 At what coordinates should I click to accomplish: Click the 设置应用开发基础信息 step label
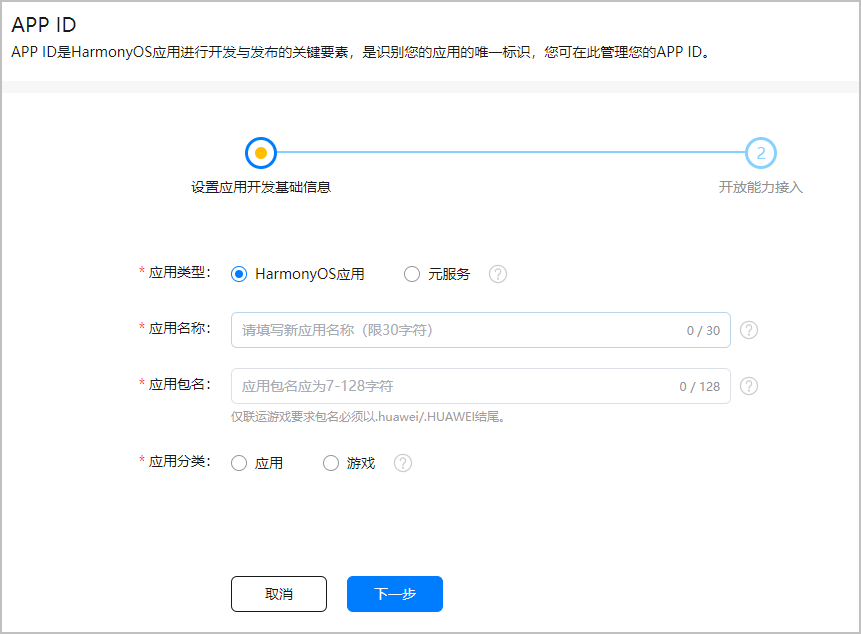tap(260, 187)
